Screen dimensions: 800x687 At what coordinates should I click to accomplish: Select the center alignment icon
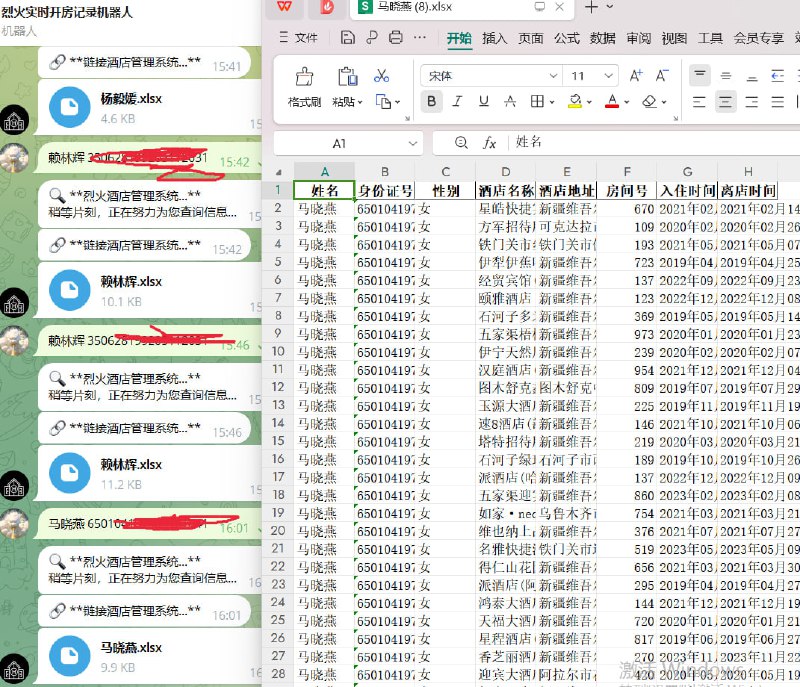tap(725, 103)
